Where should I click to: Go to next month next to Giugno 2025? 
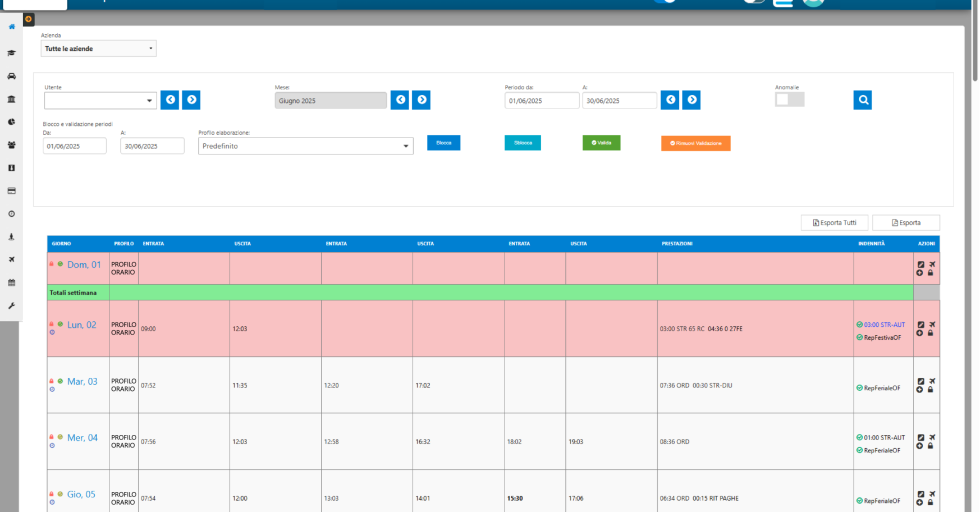tap(421, 100)
